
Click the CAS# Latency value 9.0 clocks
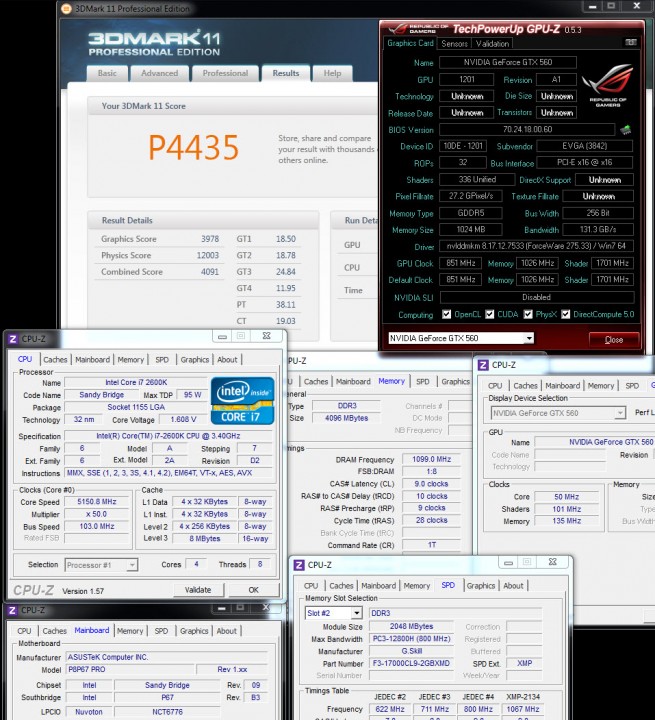(x=431, y=484)
